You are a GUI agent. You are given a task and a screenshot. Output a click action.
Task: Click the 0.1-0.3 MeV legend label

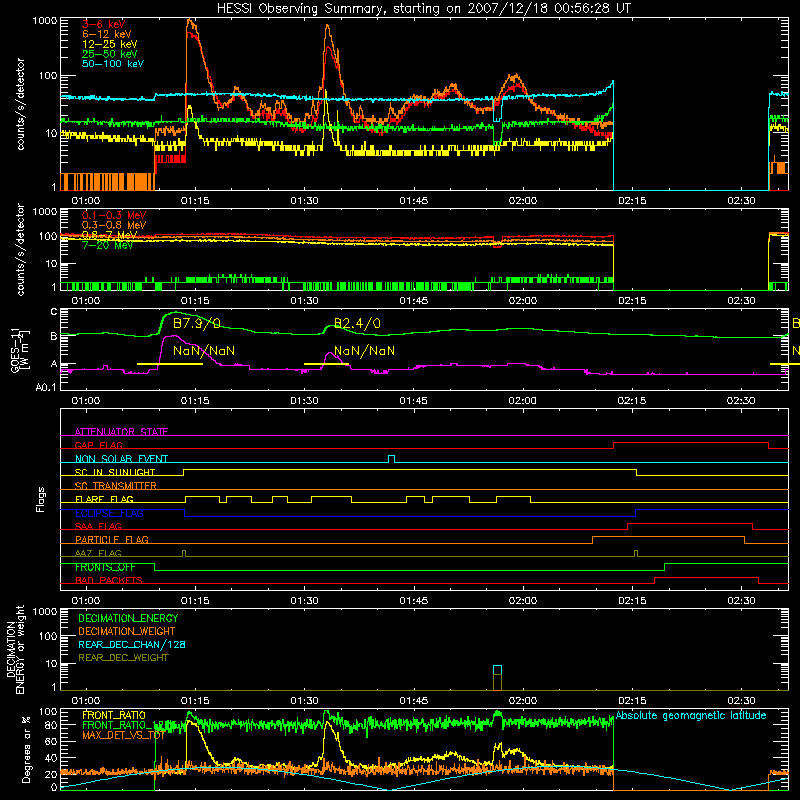(114, 216)
